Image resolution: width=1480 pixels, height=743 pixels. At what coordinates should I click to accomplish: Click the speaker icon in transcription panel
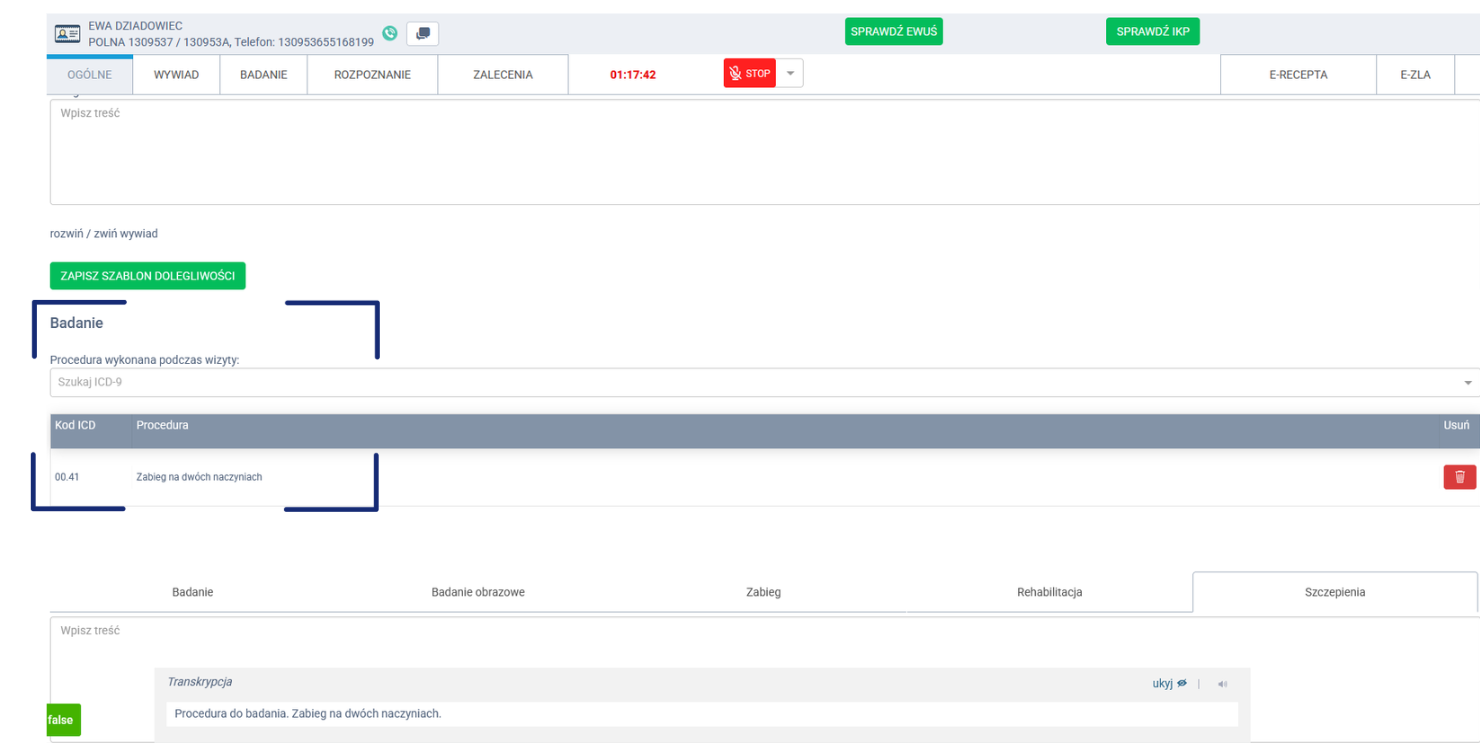coord(1222,684)
